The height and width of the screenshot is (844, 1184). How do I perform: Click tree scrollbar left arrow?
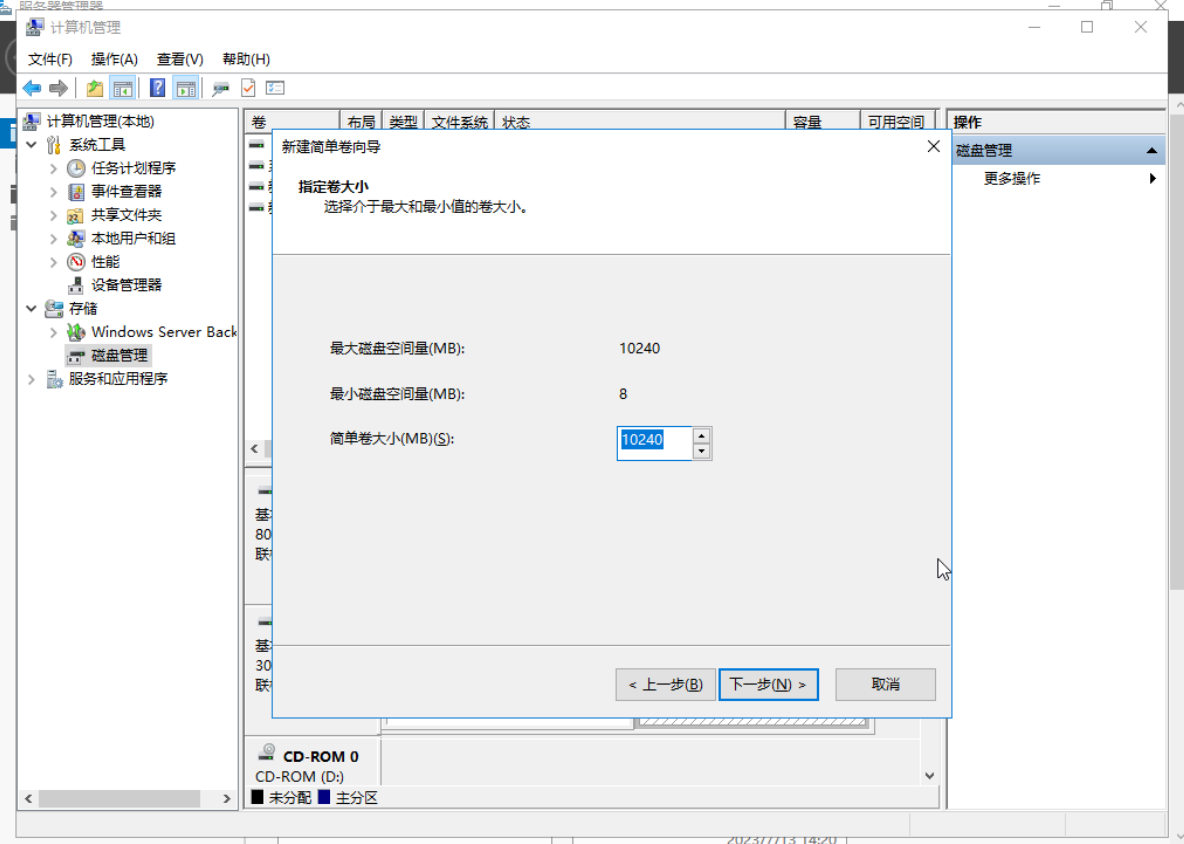(28, 798)
